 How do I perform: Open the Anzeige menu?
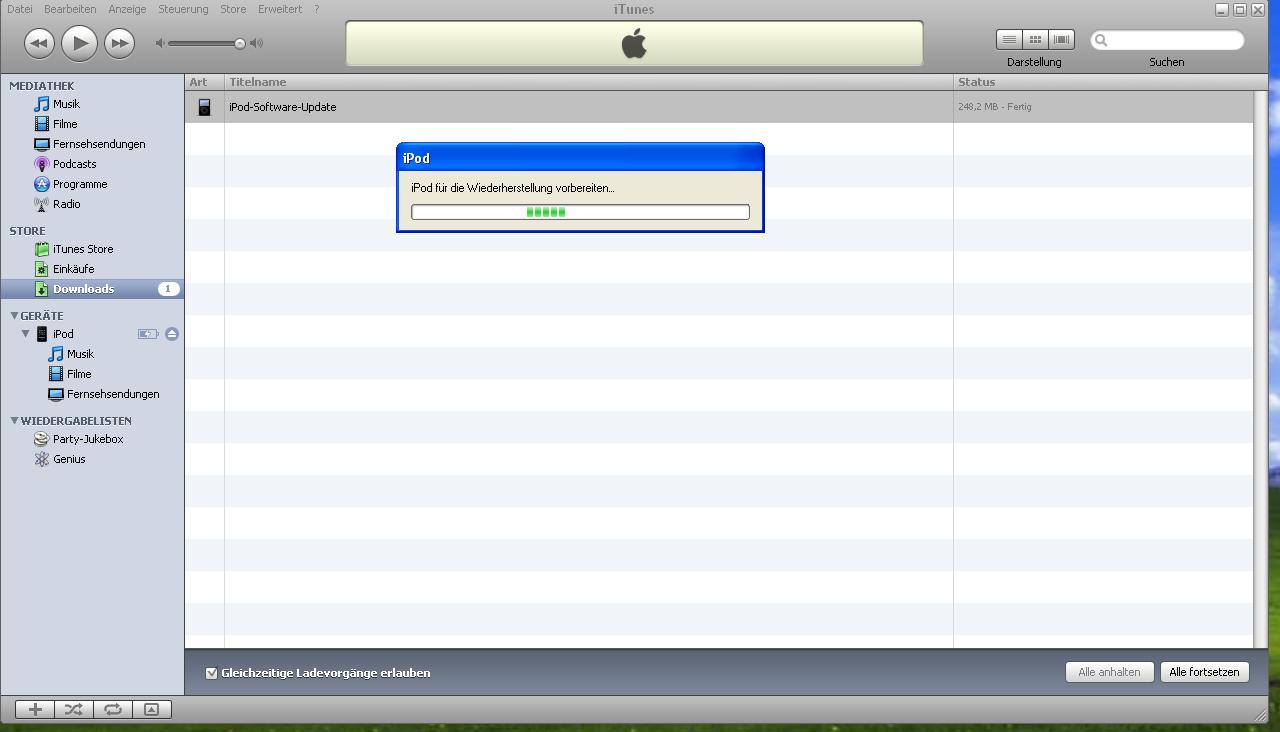point(127,9)
